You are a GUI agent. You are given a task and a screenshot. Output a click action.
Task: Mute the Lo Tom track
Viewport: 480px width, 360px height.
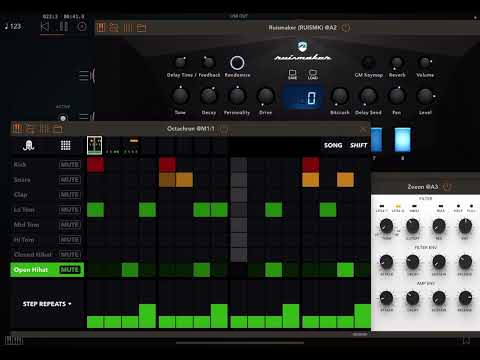point(70,210)
